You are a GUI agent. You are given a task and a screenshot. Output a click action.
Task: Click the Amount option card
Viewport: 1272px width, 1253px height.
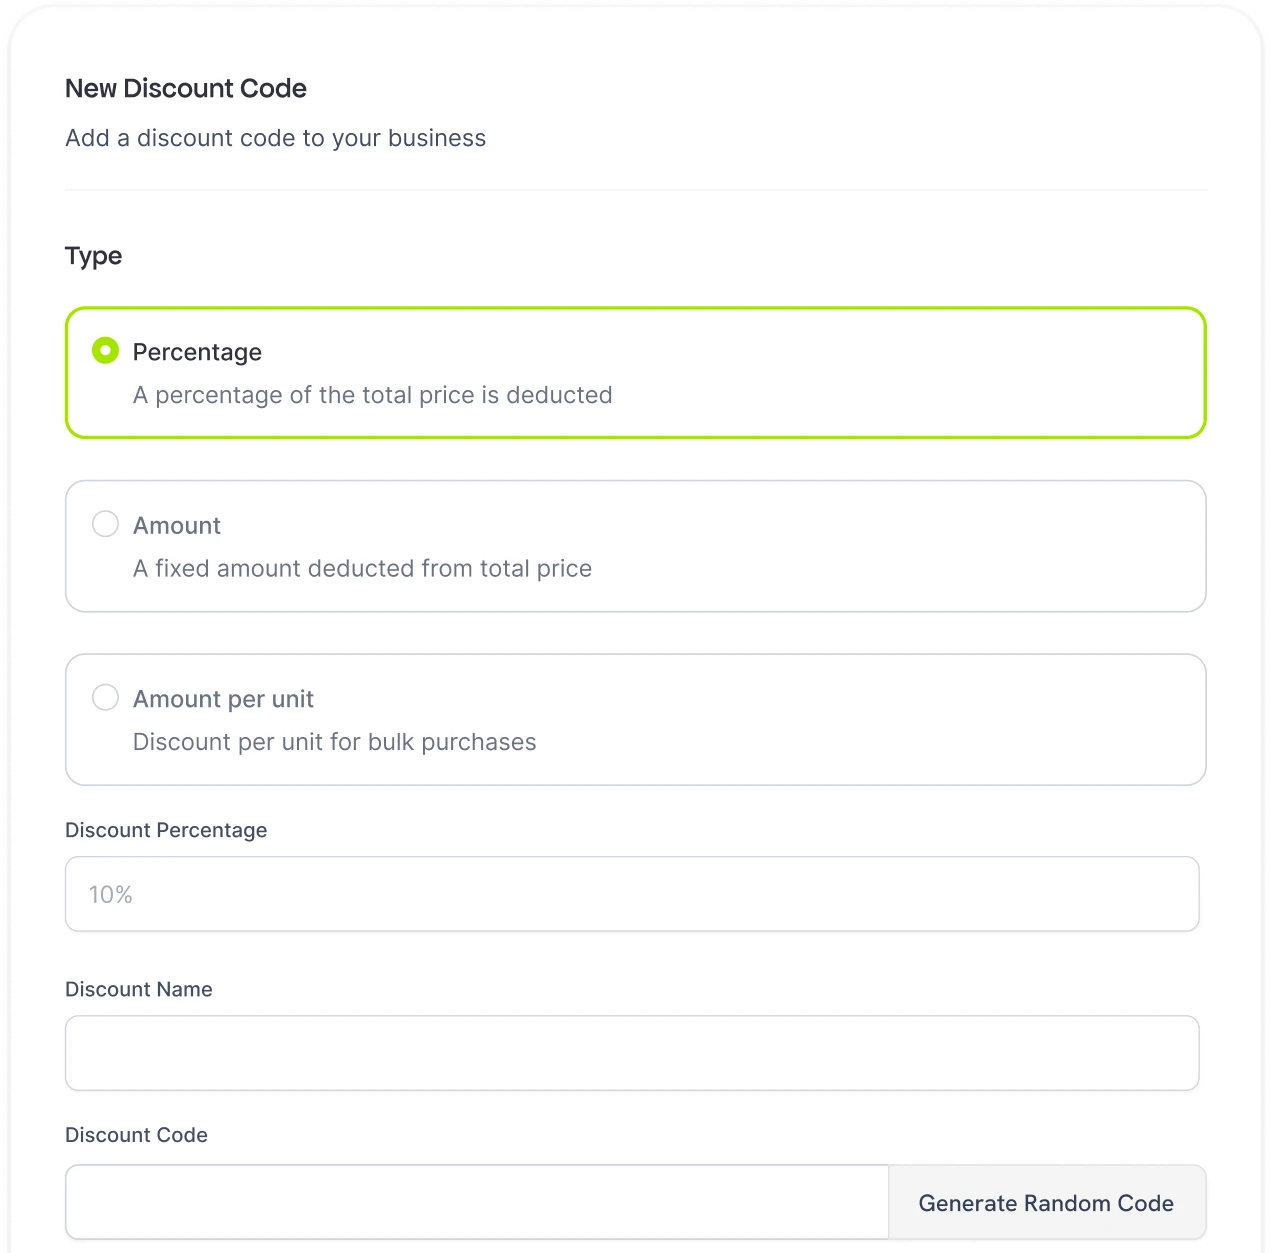click(636, 546)
